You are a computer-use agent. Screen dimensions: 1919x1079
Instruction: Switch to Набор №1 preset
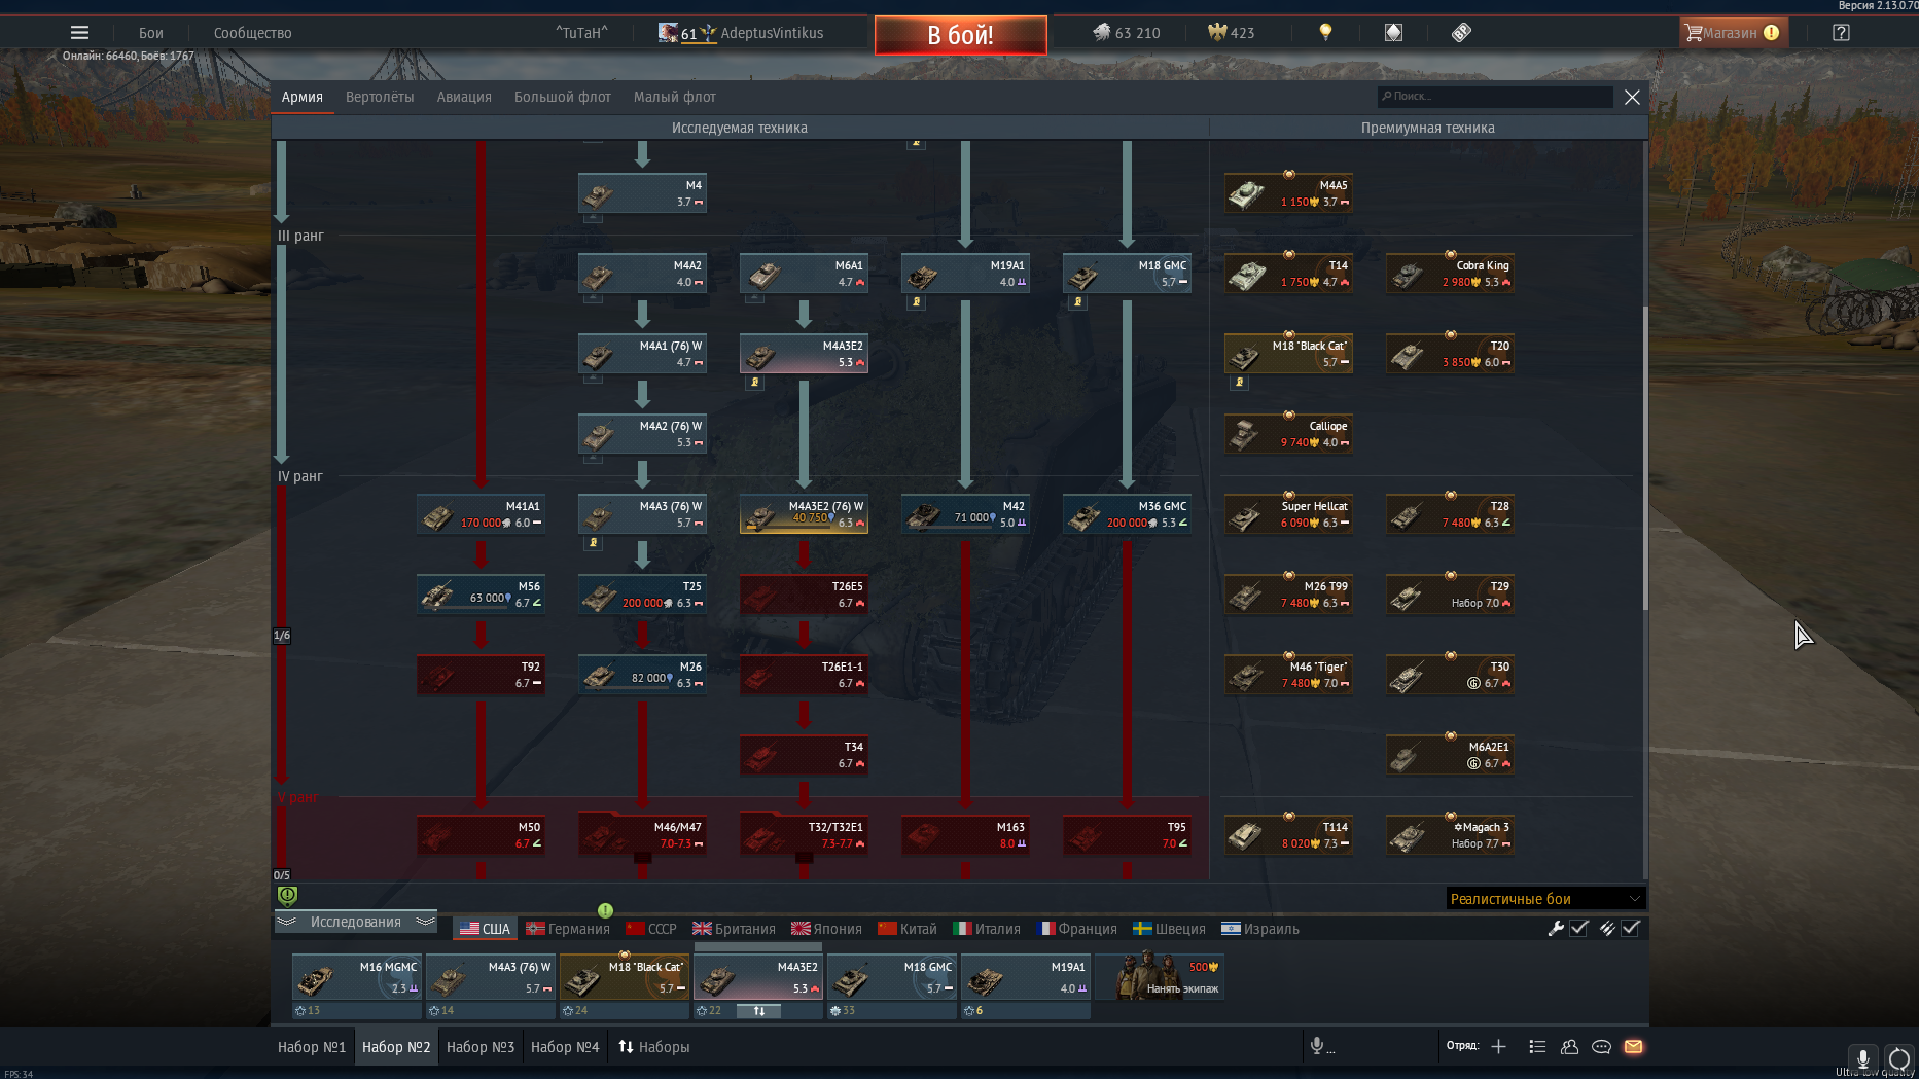tap(312, 1047)
